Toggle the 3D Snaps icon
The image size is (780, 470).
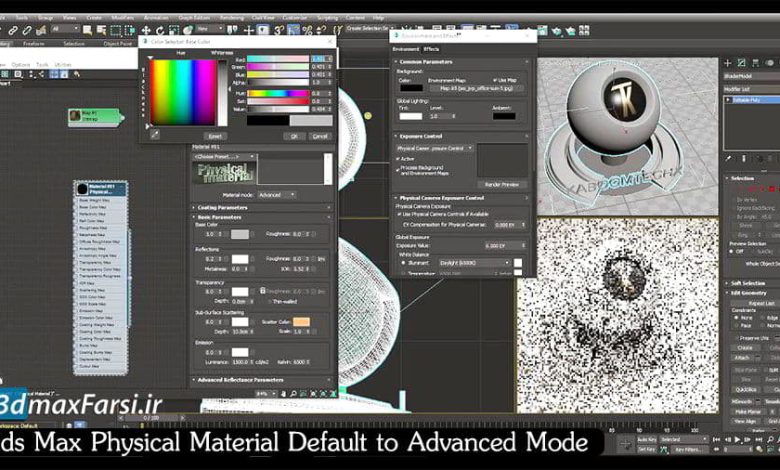pos(279,30)
